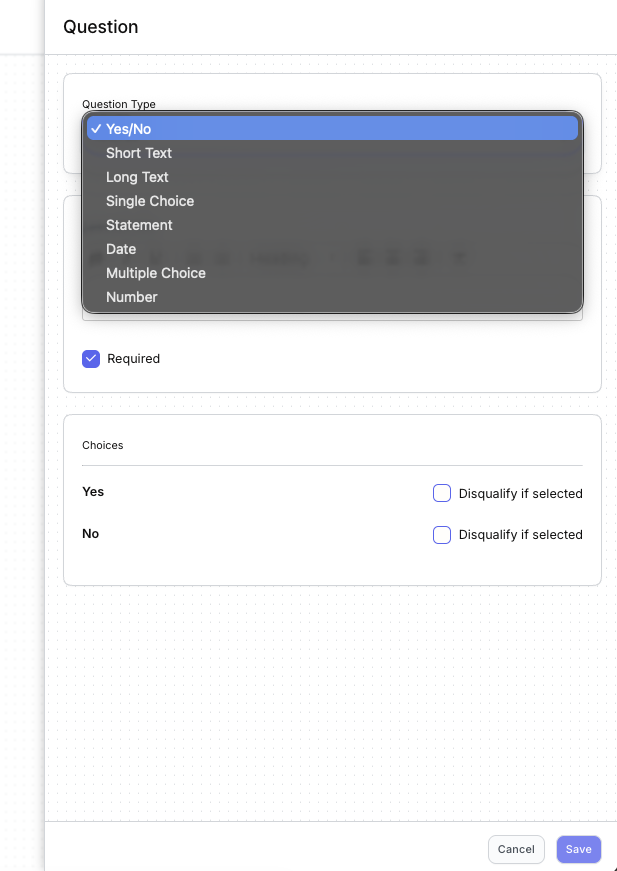Choose Number question type
617x871 pixels.
132,297
